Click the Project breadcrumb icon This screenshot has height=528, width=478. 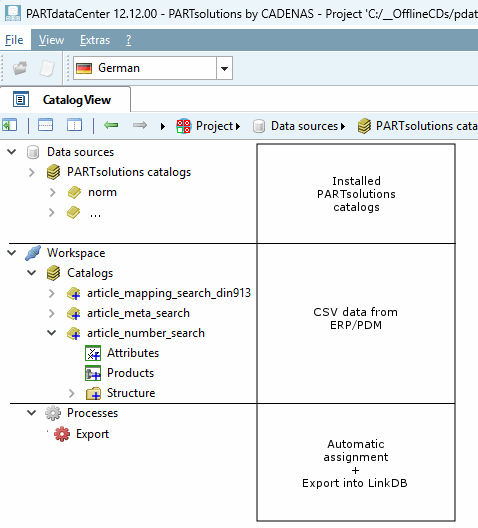[184, 126]
